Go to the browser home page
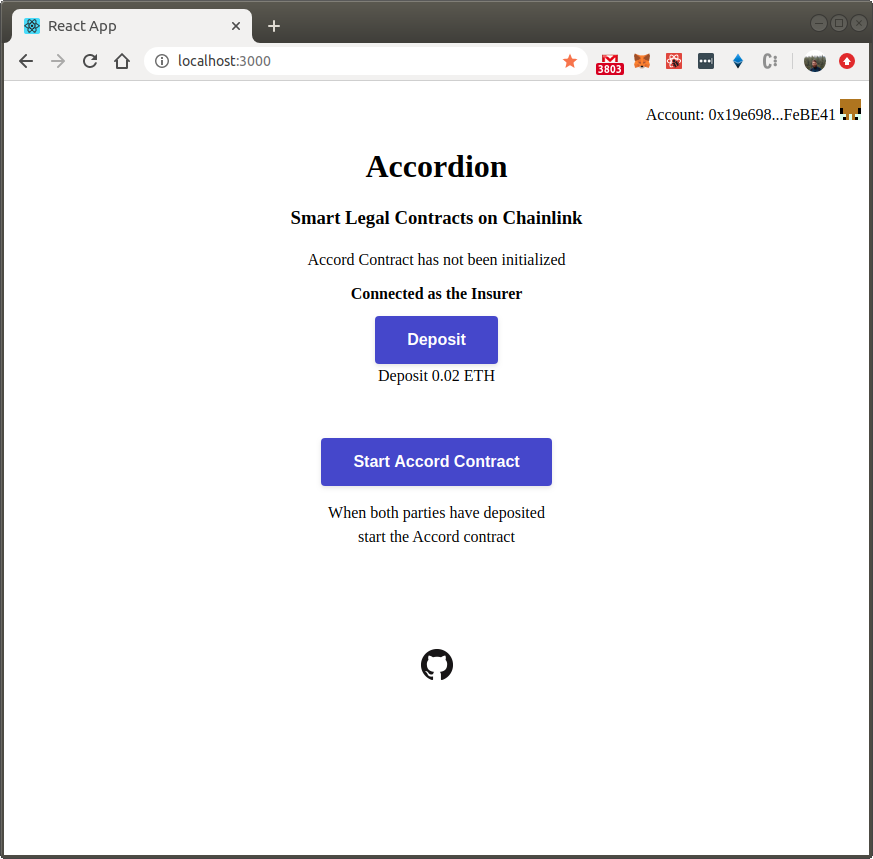The height and width of the screenshot is (859, 873). [x=122, y=61]
